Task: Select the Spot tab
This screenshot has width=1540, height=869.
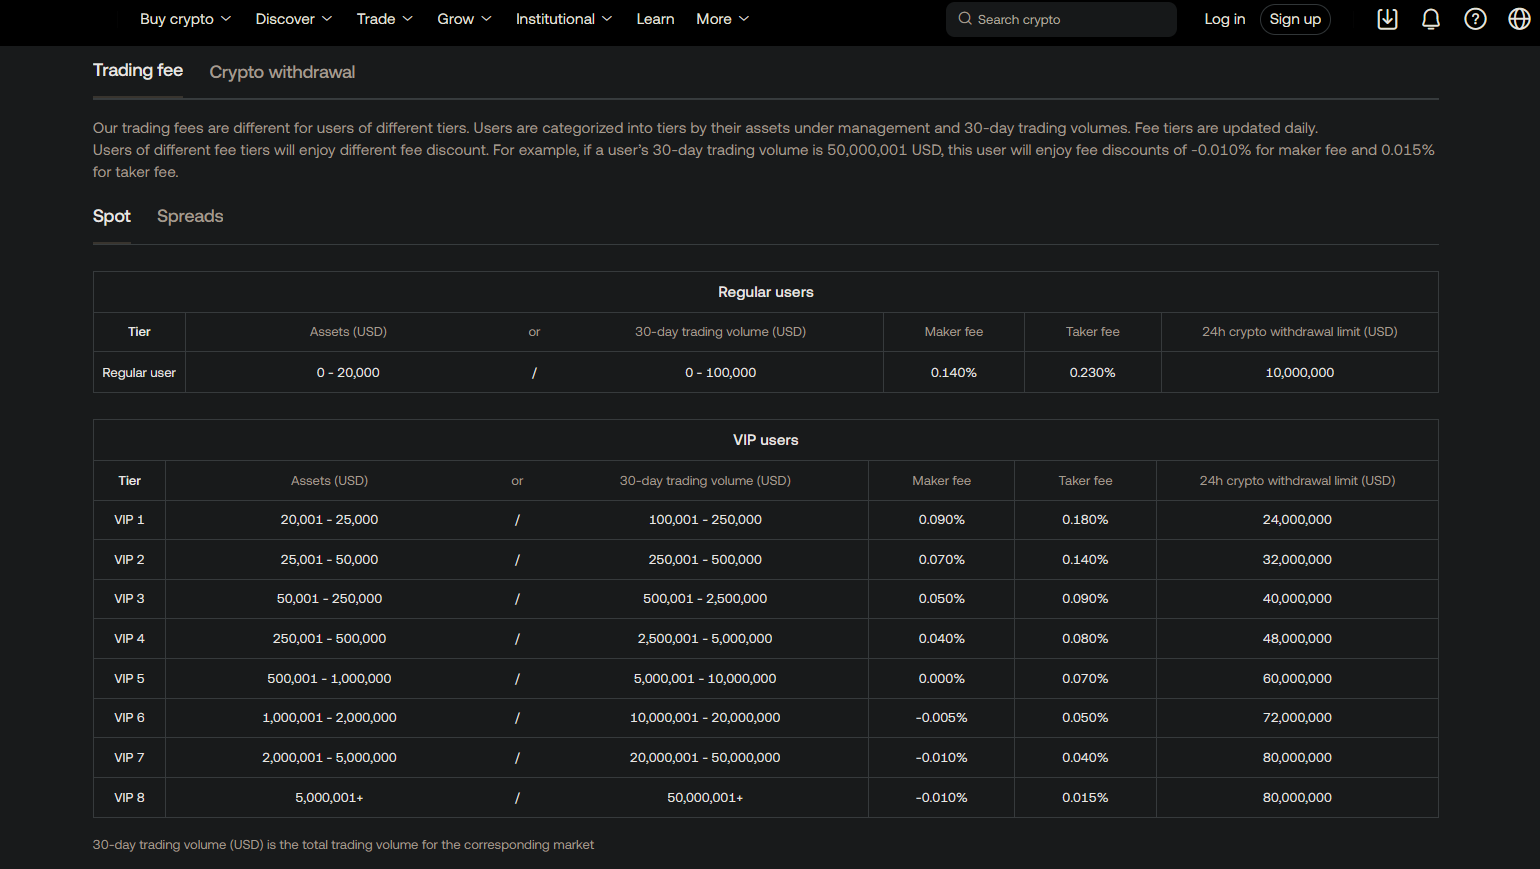Action: click(x=111, y=216)
